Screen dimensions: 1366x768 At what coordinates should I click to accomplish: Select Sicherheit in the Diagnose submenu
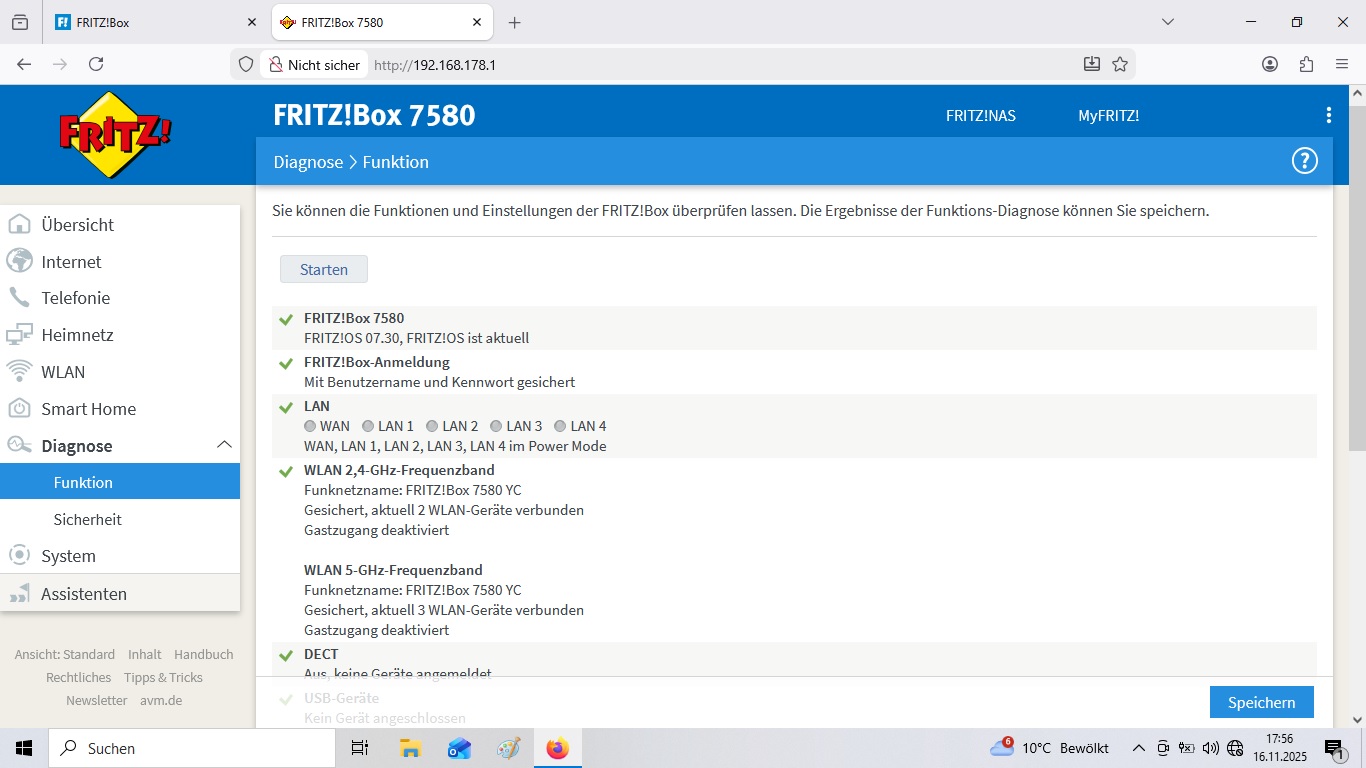pos(120,519)
